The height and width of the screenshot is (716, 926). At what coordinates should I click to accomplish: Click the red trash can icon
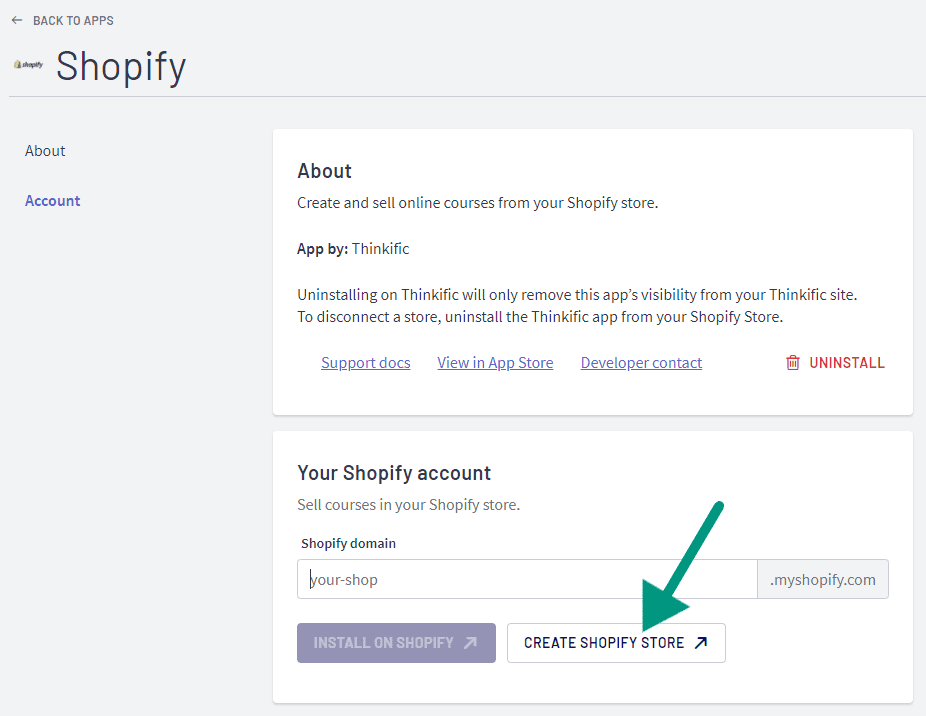(793, 363)
